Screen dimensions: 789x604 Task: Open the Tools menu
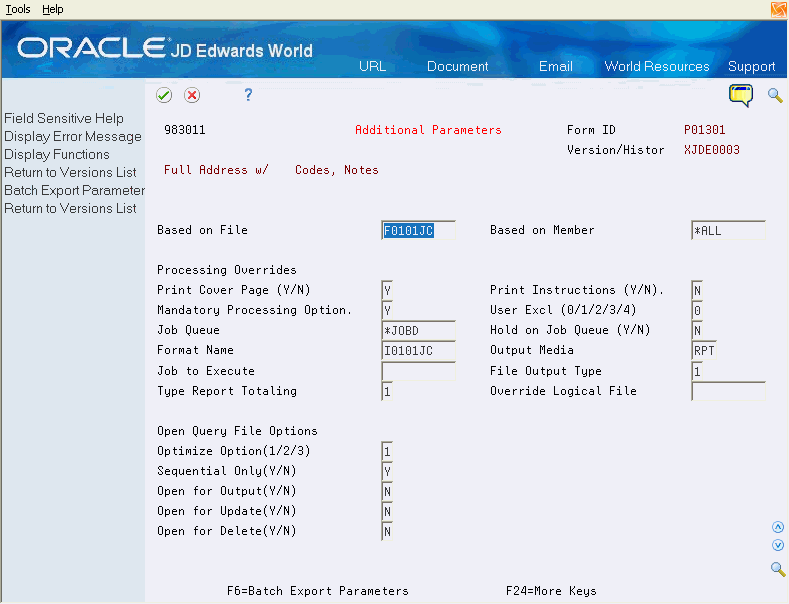pyautogui.click(x=18, y=9)
